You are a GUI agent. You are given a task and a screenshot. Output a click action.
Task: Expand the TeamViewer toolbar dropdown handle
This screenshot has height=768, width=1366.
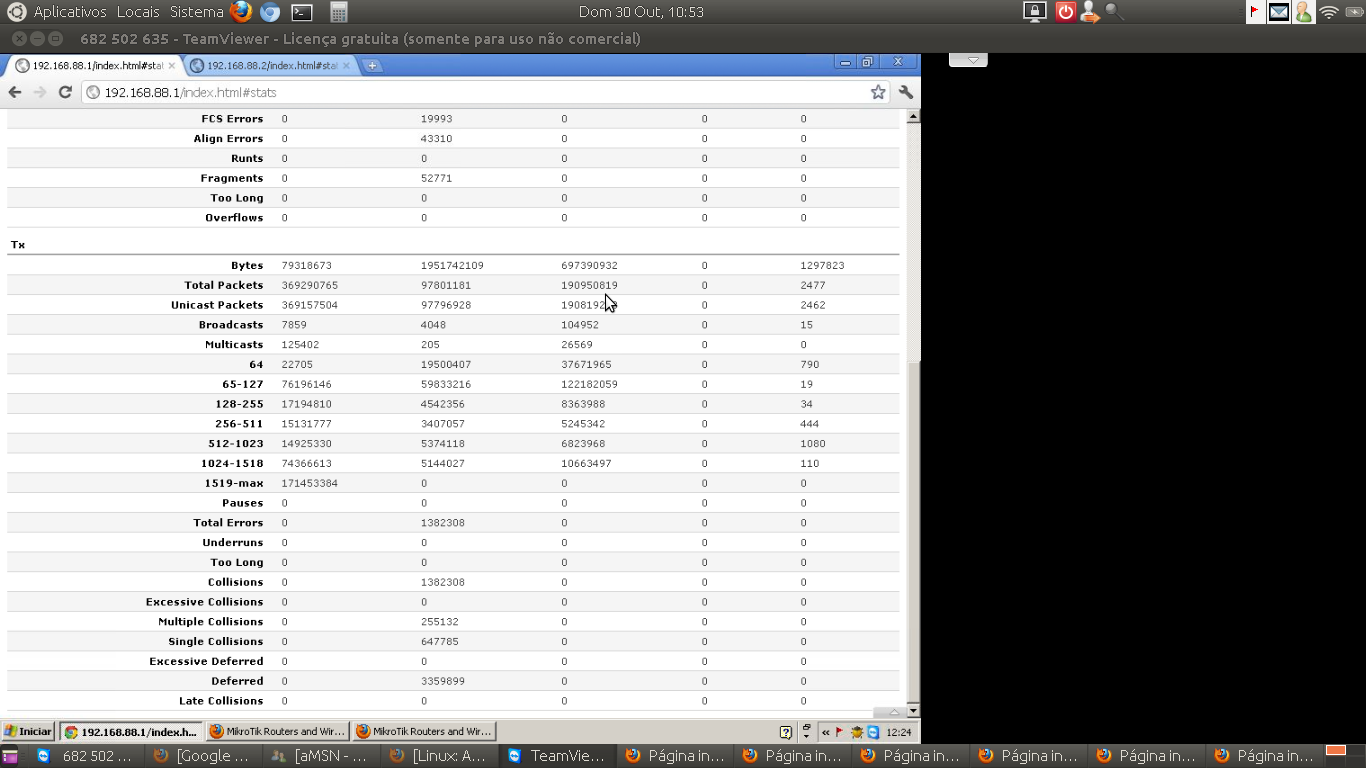pos(968,60)
